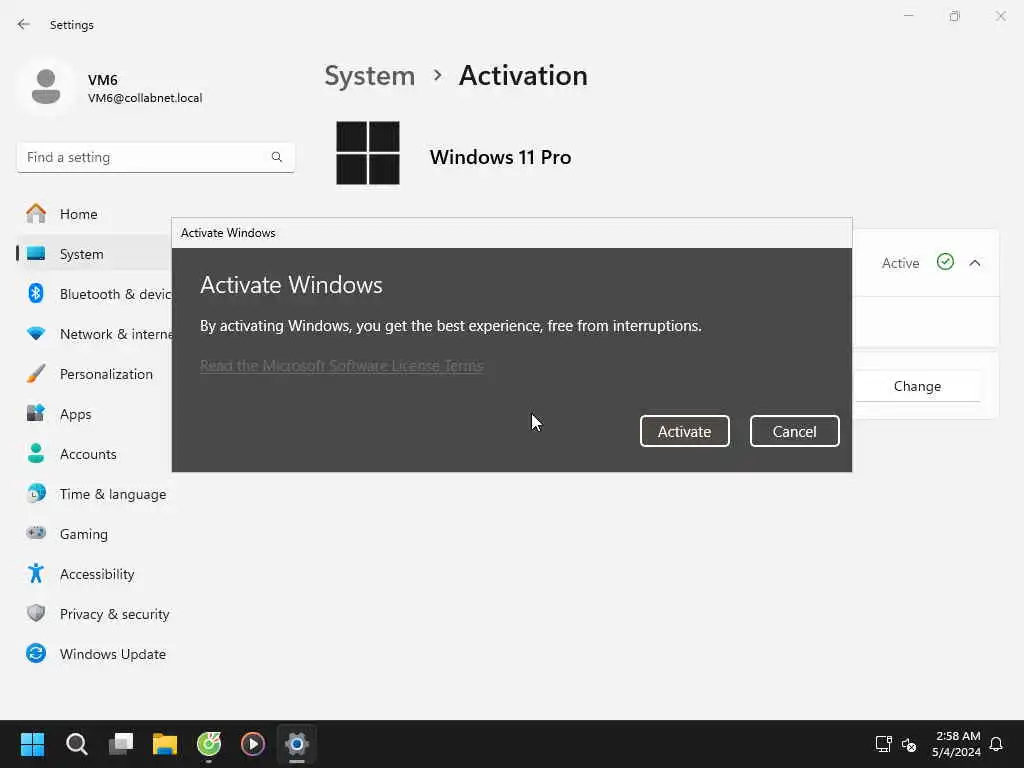The height and width of the screenshot is (768, 1024).
Task: Select System in the sidebar
Action: coord(95,254)
